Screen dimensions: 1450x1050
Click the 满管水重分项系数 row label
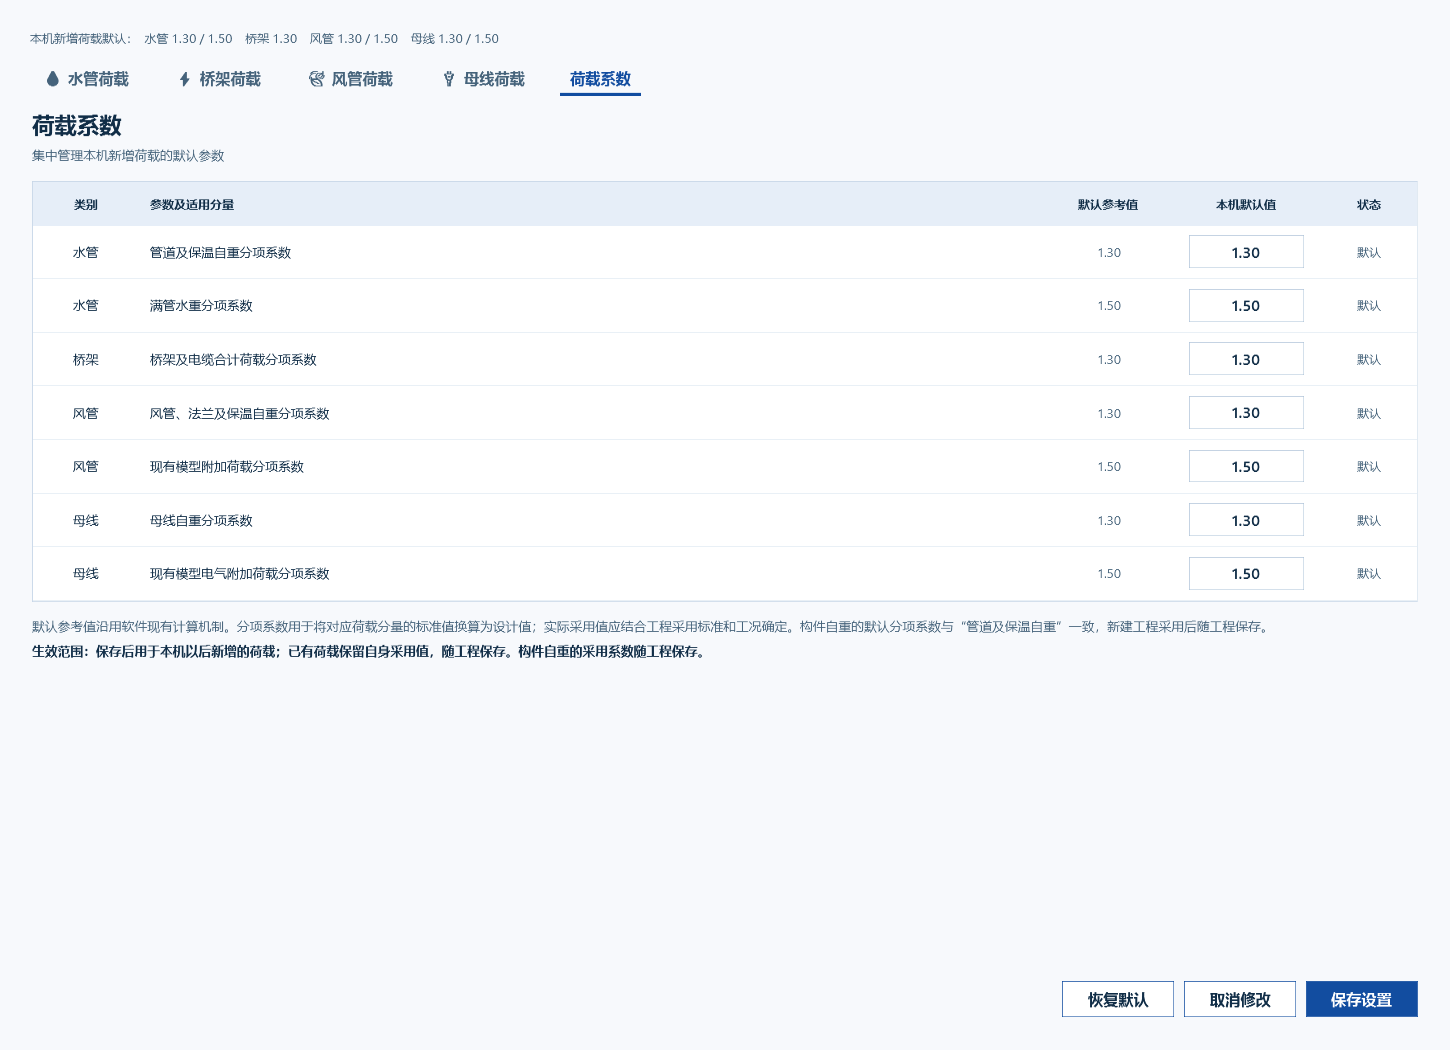click(x=201, y=306)
